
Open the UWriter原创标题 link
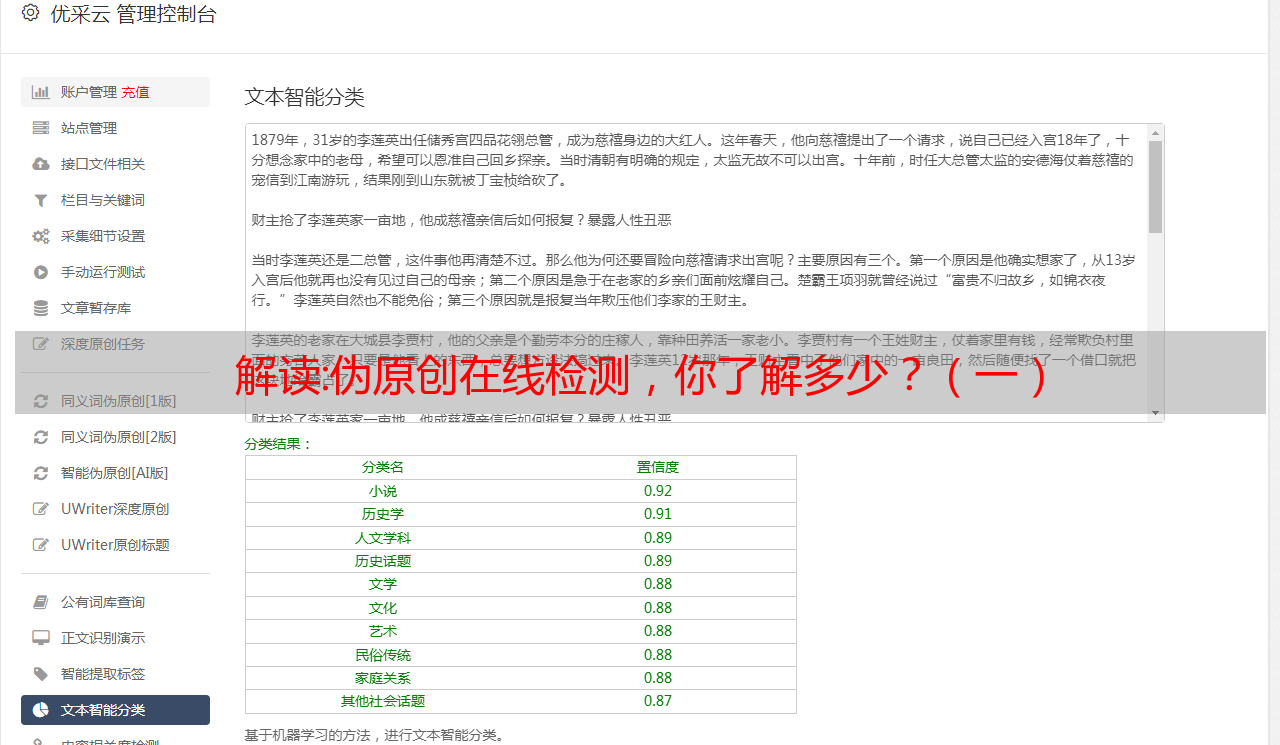pos(114,545)
